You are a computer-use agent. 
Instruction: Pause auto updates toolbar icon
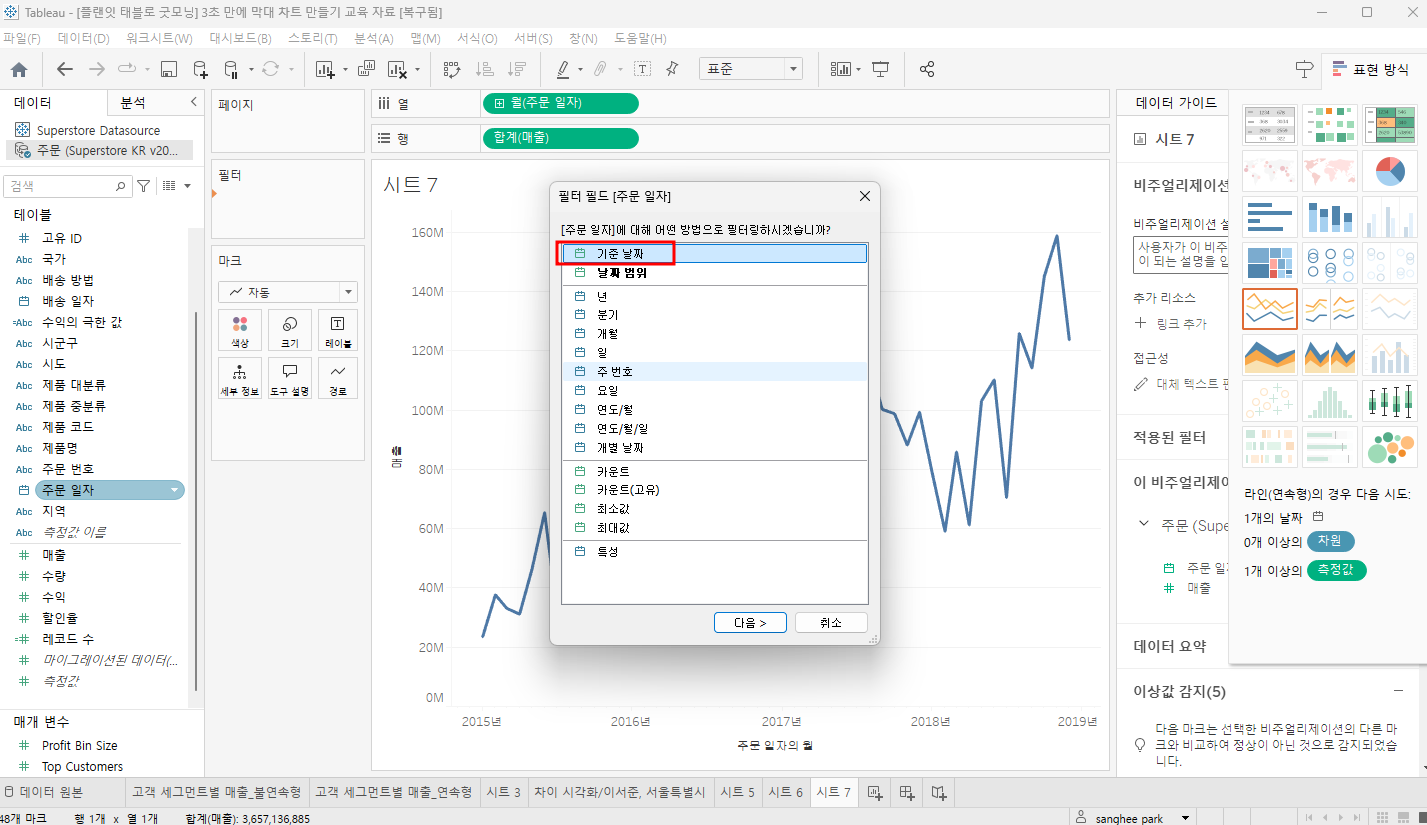[x=231, y=69]
